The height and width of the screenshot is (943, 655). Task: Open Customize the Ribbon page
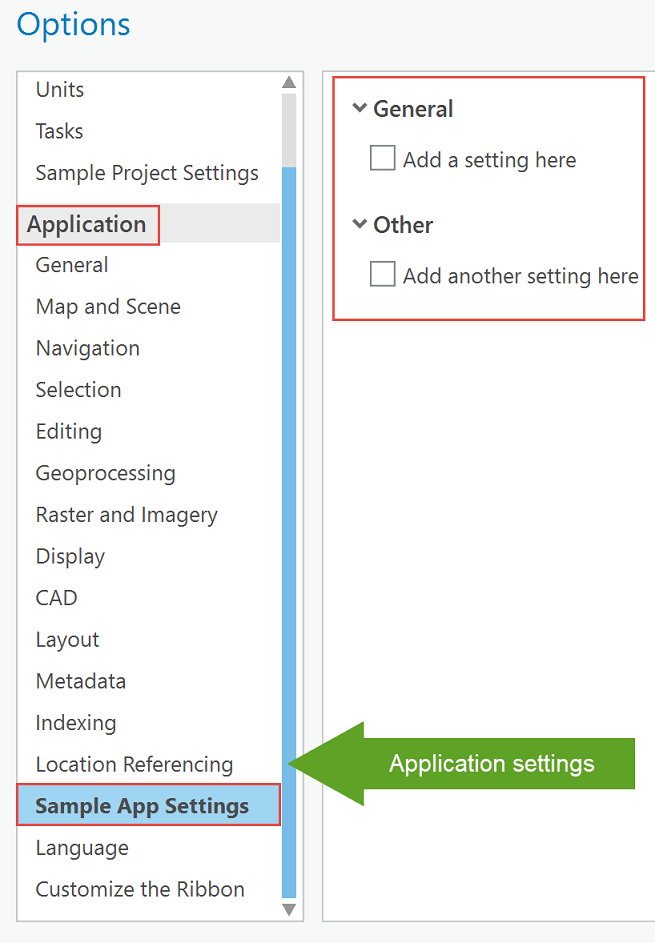click(140, 889)
